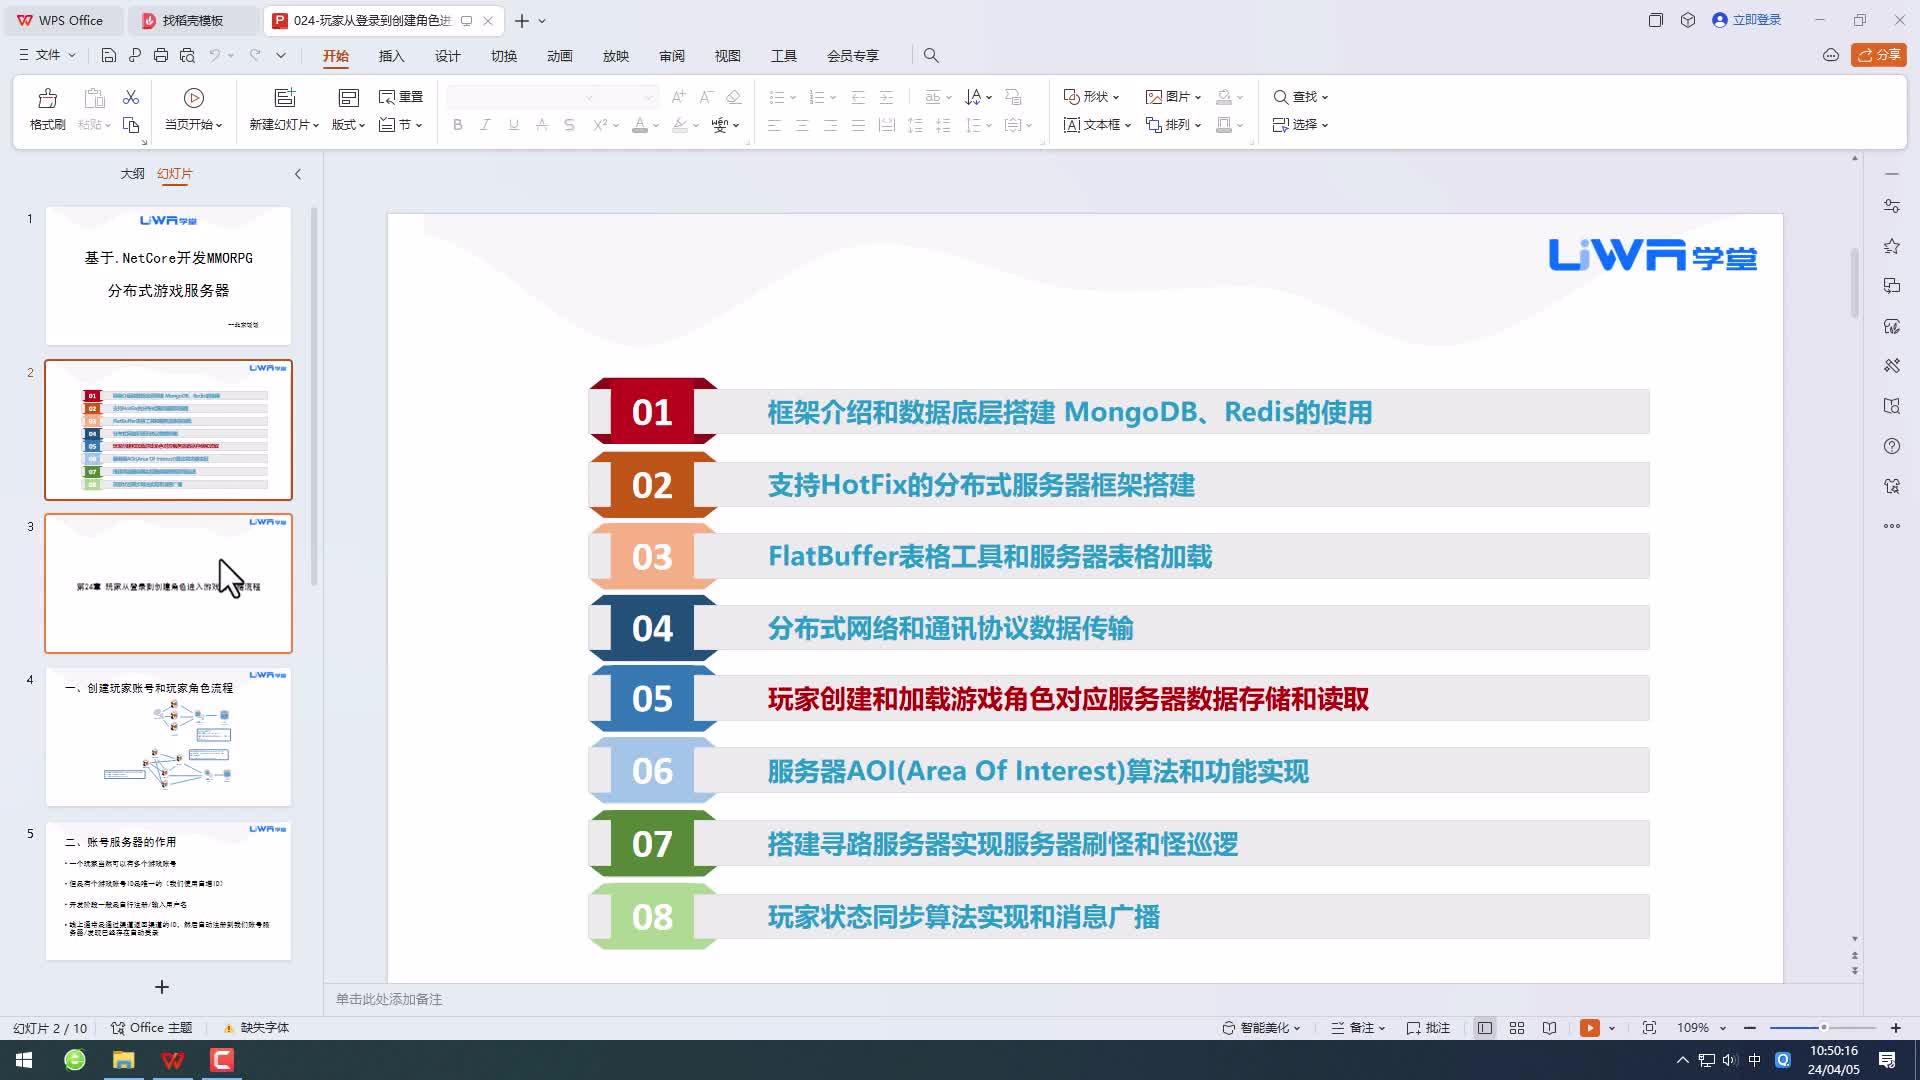Switch slide panel to 大纲 outline view
The width and height of the screenshot is (1920, 1080).
132,173
